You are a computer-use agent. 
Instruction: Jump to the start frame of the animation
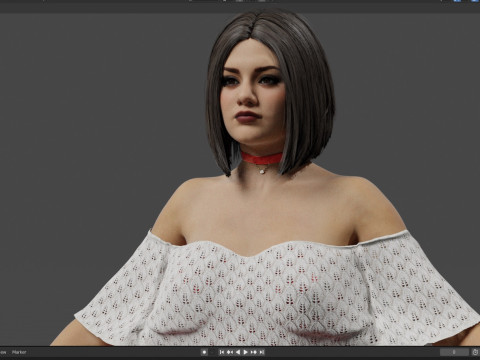222,352
